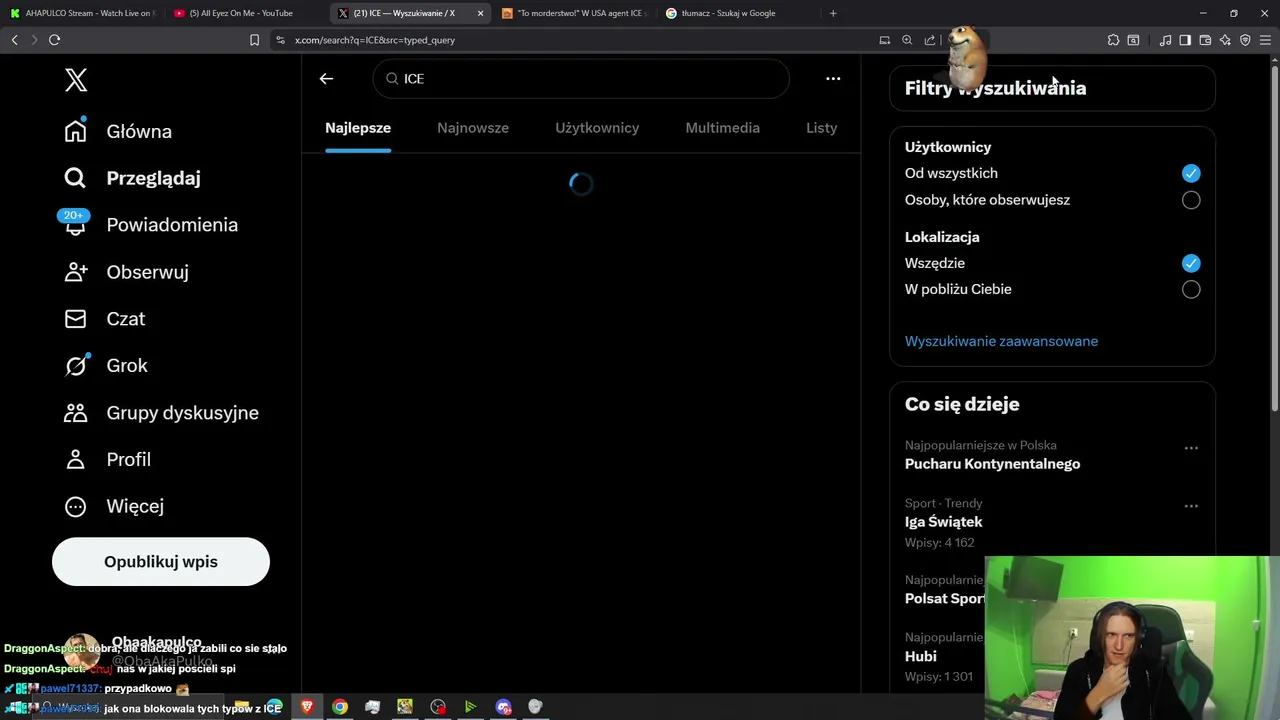Open the Więcej menu
The image size is (1280, 720).
point(114,506)
